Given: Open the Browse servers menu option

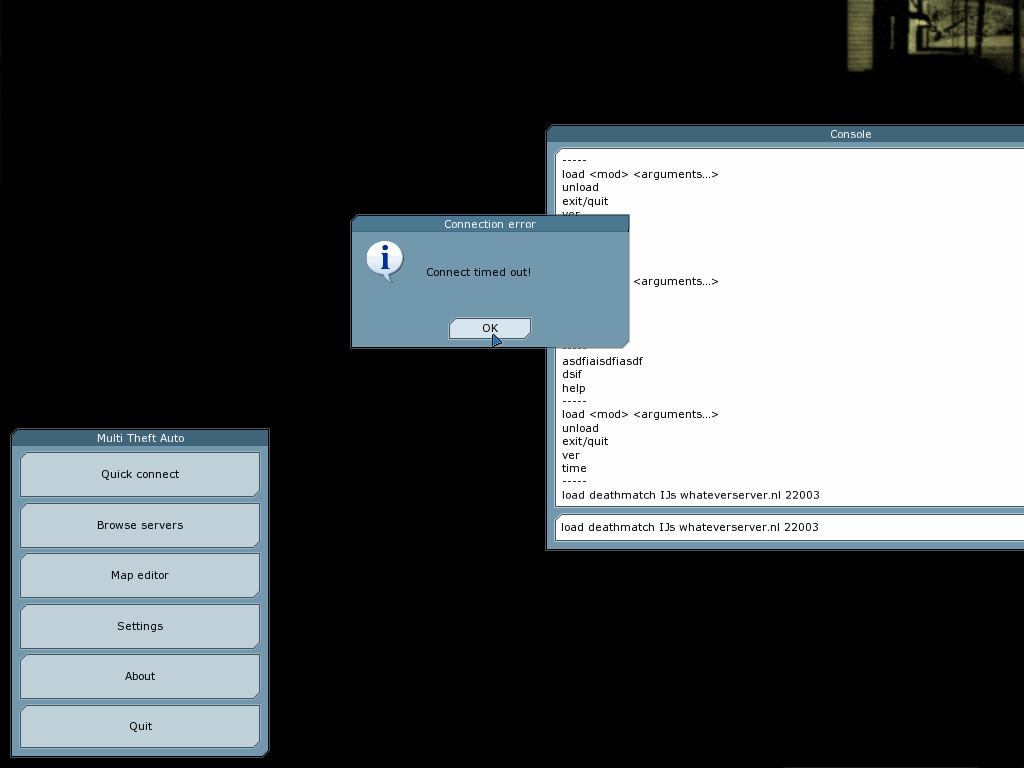Looking at the screenshot, I should 140,525.
